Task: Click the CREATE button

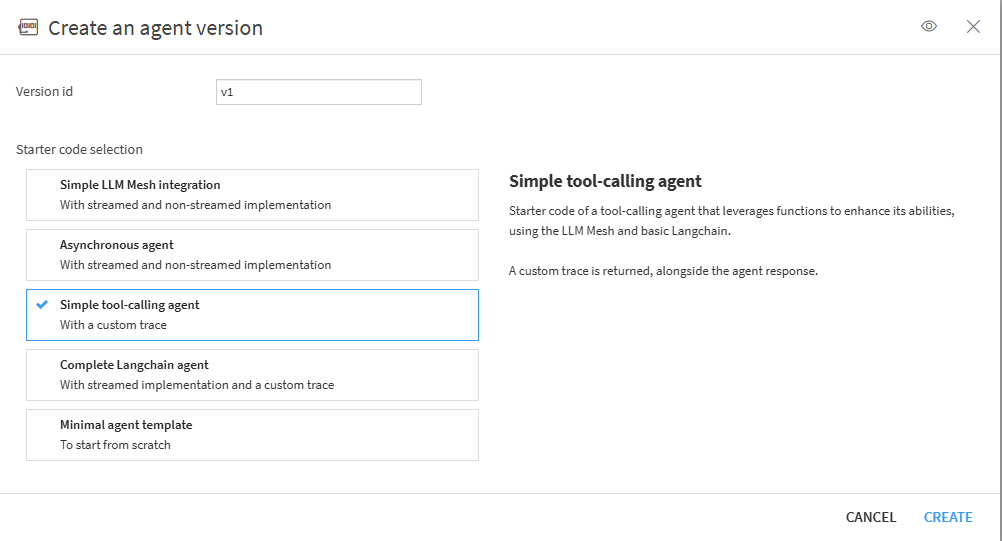Action: (x=948, y=517)
